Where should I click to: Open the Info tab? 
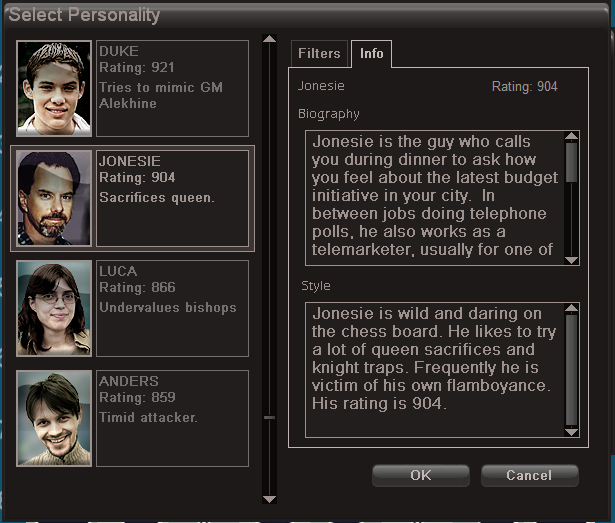pos(371,53)
